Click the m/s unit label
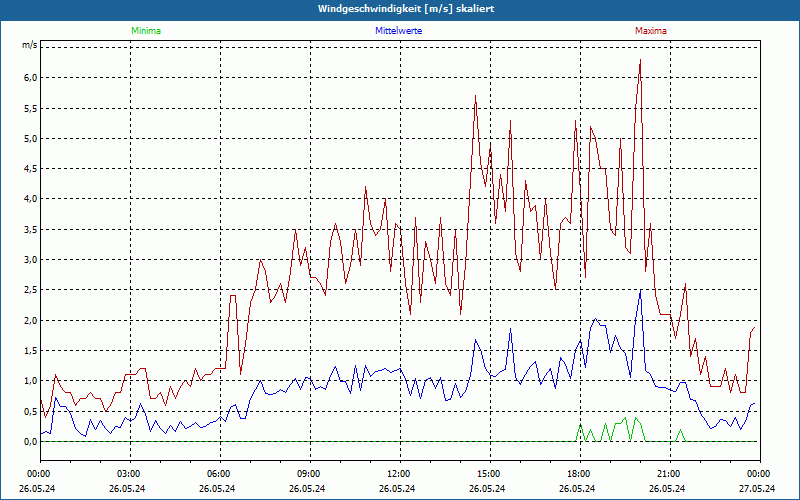Image resolution: width=800 pixels, height=500 pixels. (30, 45)
